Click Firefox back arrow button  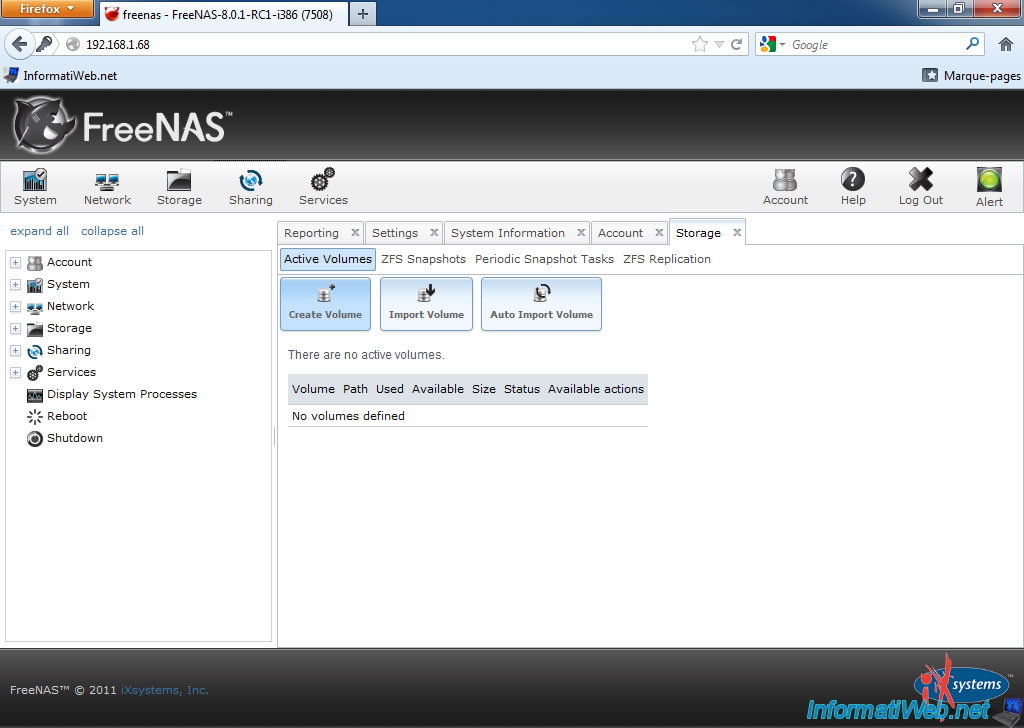(x=19, y=44)
